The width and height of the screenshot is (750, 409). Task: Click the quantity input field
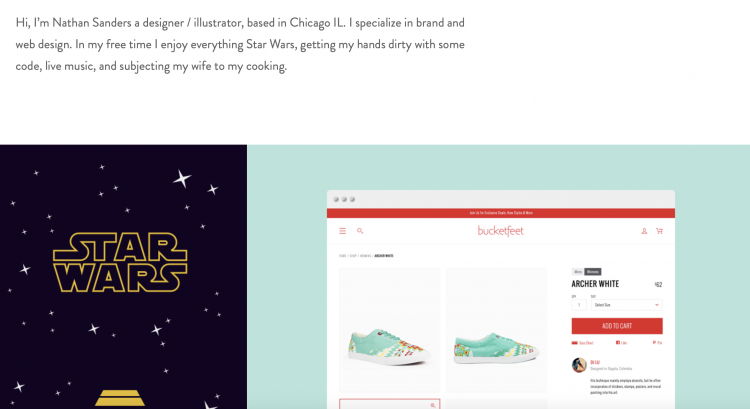tap(579, 305)
